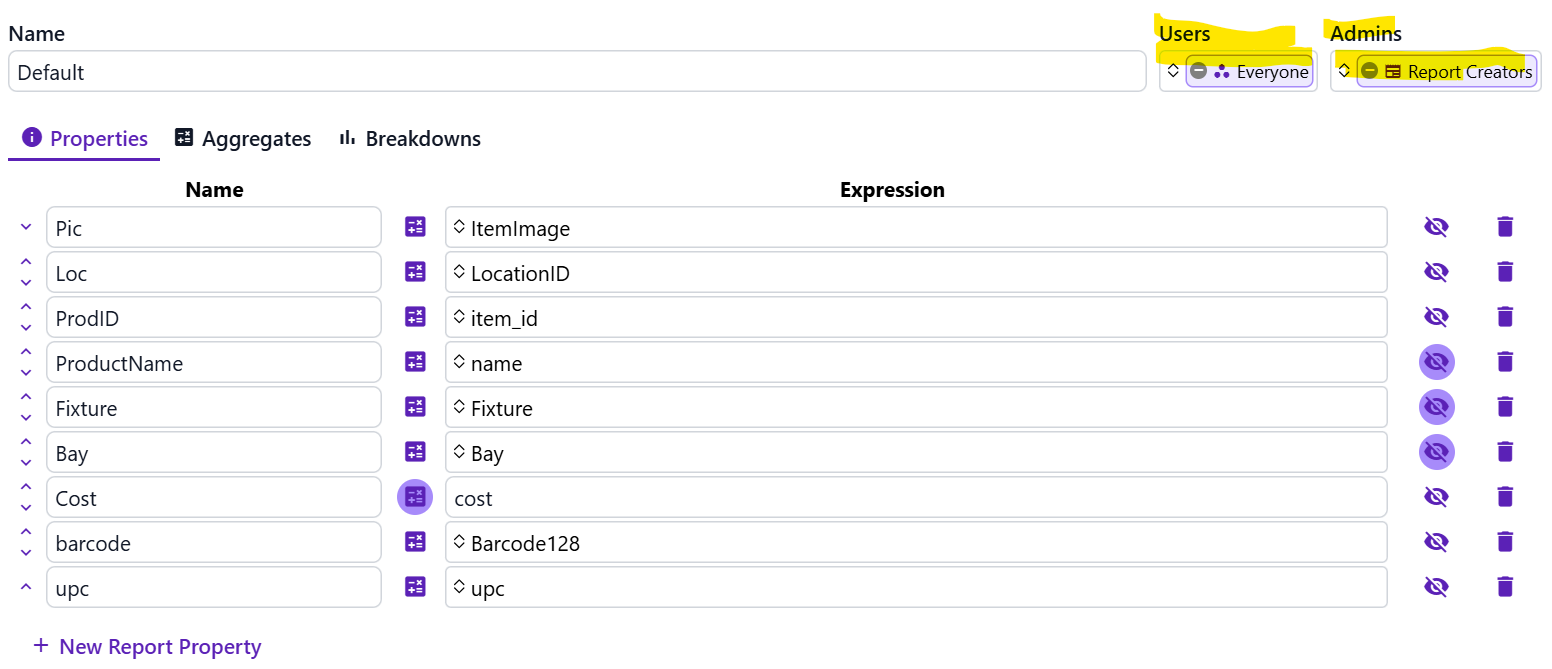Click trash icon for the barcode row
1552x669 pixels.
pos(1505,542)
